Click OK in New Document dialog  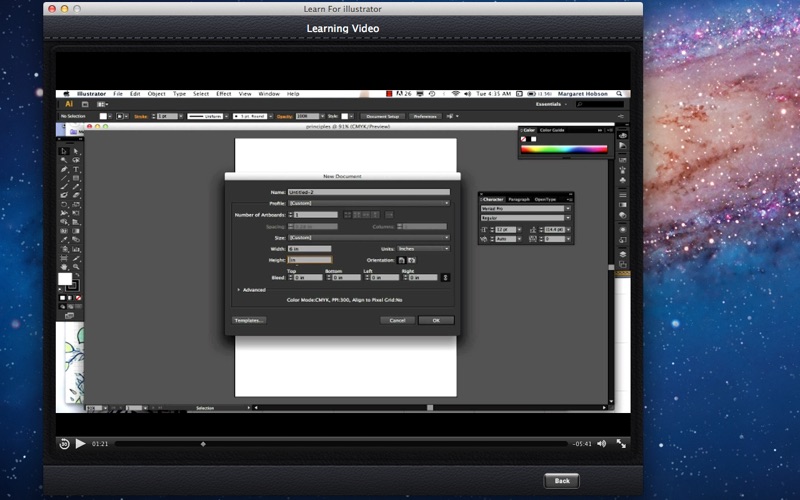(436, 320)
